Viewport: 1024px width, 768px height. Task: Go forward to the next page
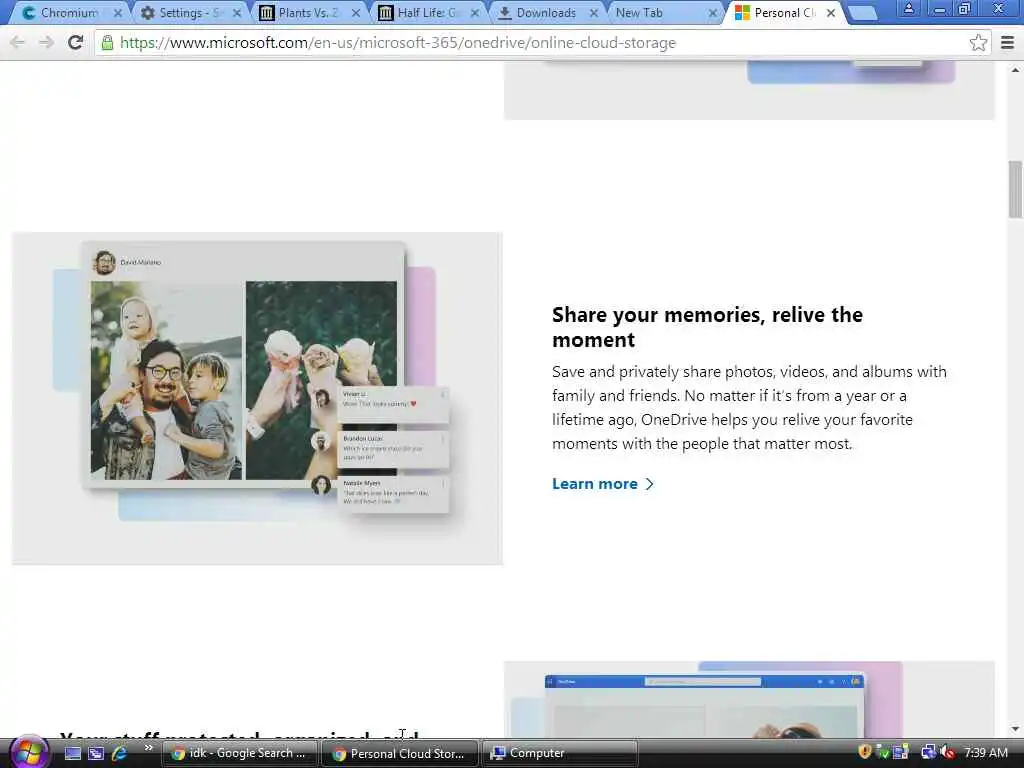click(x=46, y=42)
